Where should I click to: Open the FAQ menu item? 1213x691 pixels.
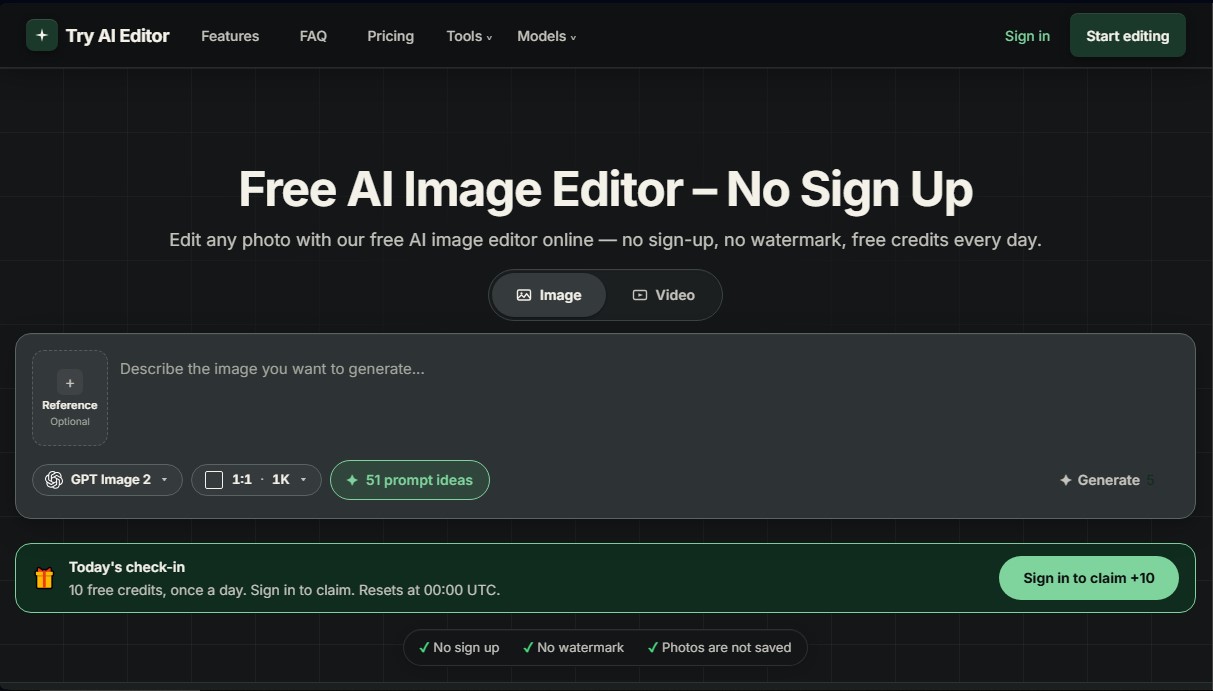click(313, 36)
